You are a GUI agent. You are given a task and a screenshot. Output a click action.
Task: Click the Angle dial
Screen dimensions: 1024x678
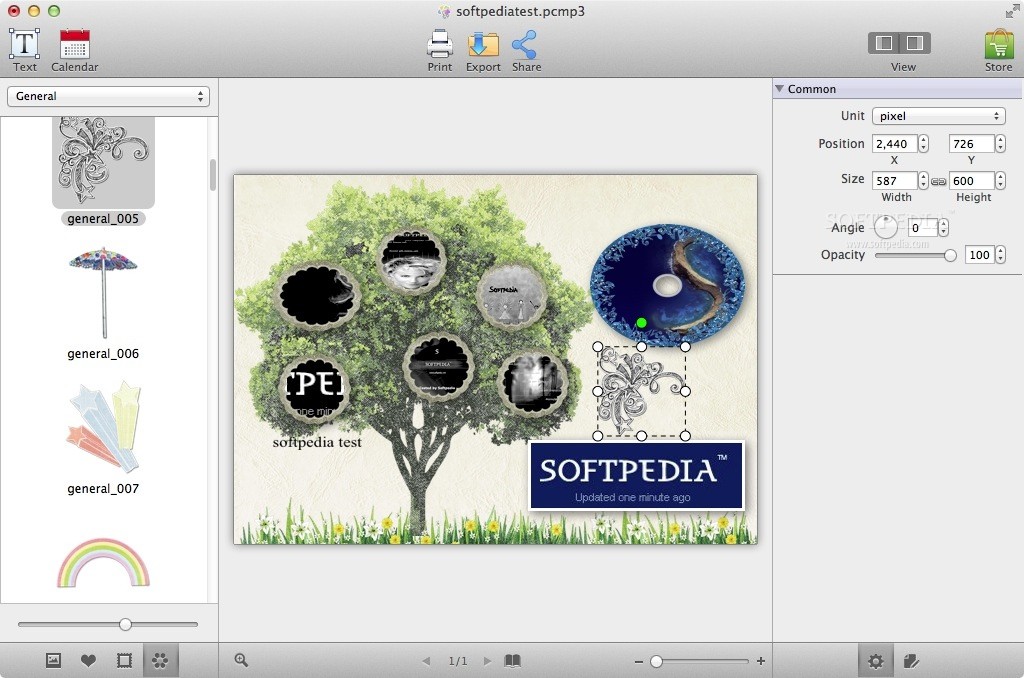[886, 227]
